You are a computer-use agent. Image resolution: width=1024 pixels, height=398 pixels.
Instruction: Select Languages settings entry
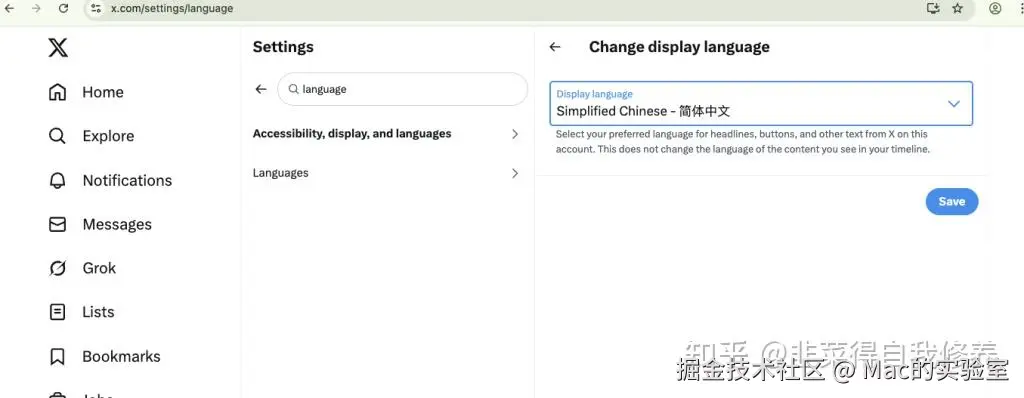coord(387,173)
